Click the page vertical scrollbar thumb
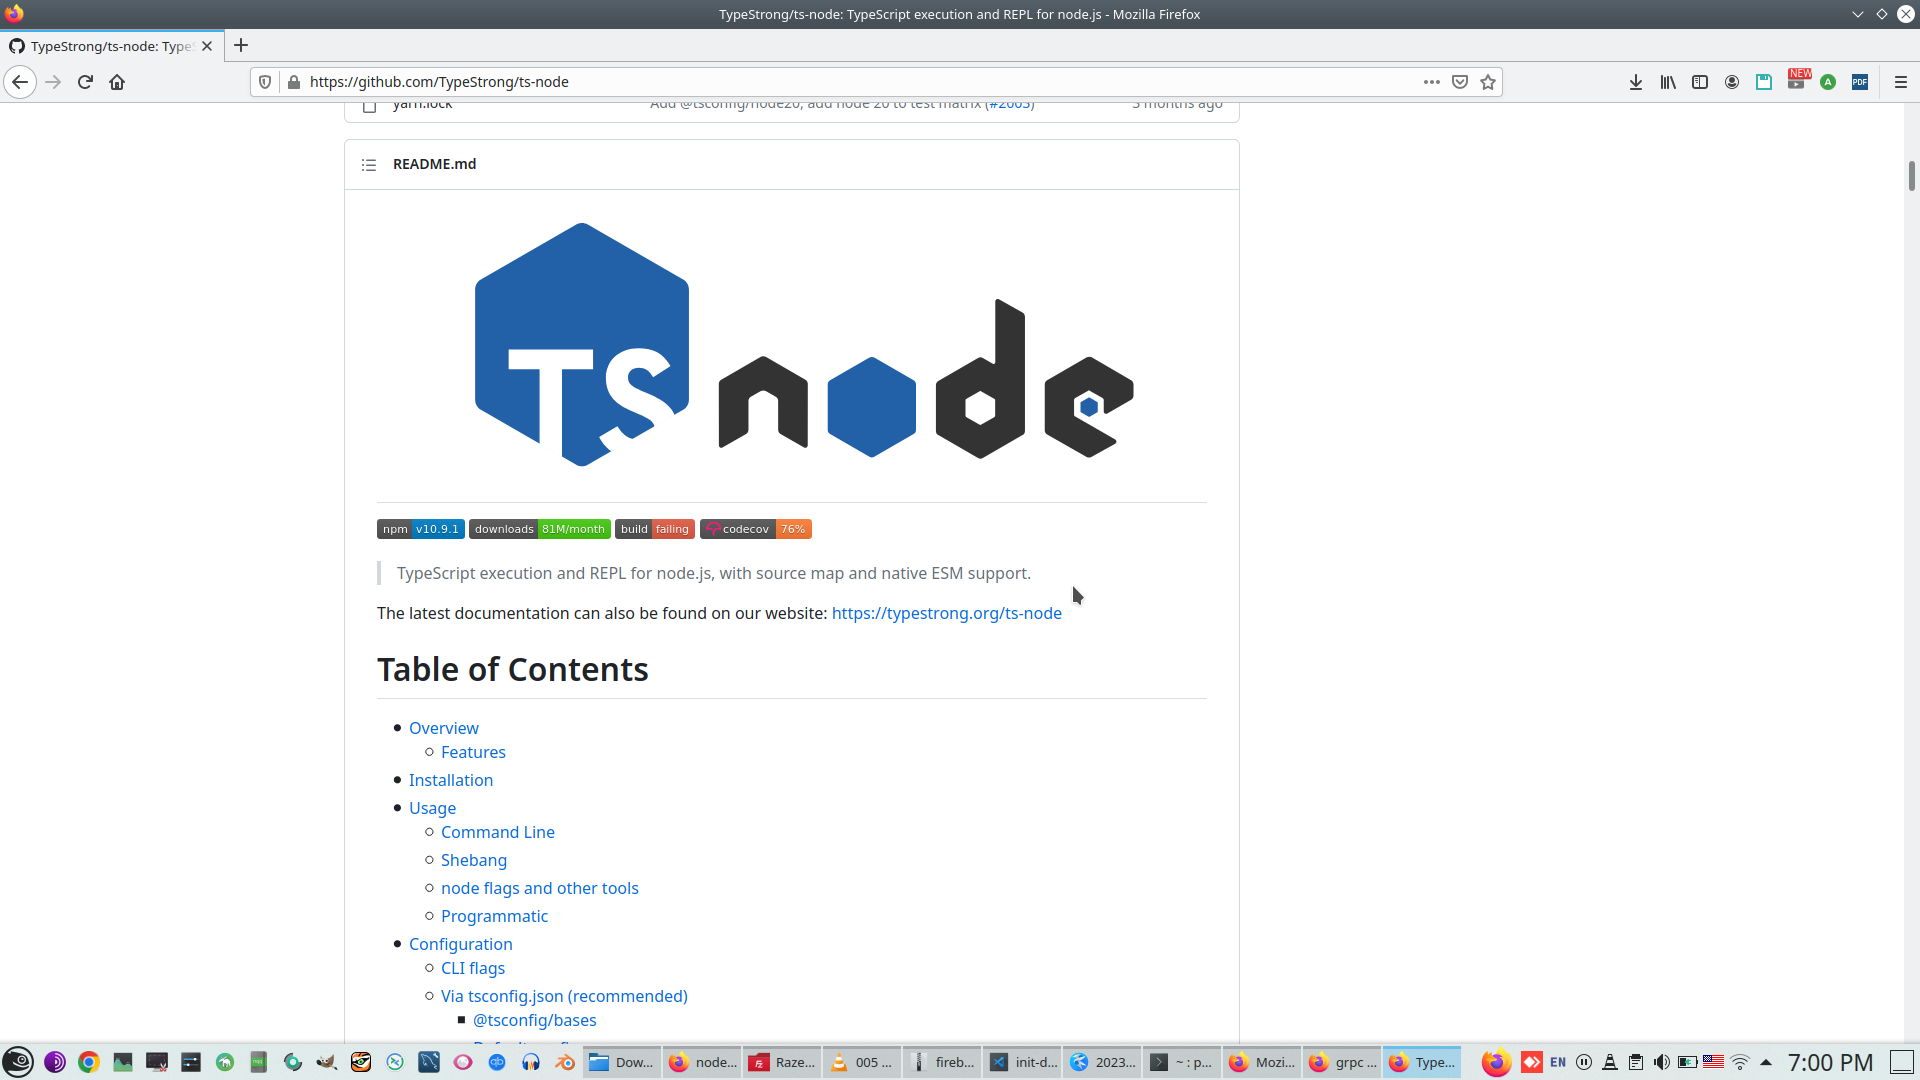Image resolution: width=1920 pixels, height=1080 pixels. click(x=1911, y=176)
